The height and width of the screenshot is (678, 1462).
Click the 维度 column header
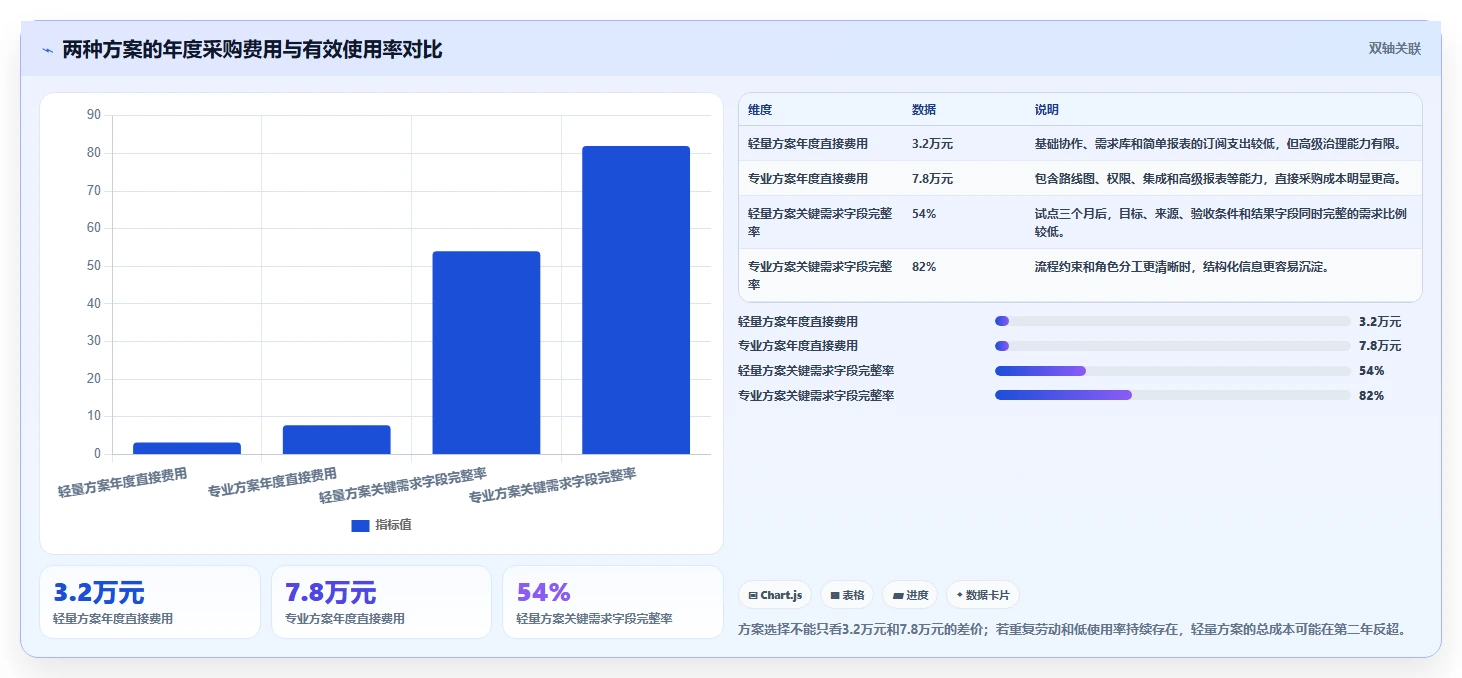pos(760,110)
